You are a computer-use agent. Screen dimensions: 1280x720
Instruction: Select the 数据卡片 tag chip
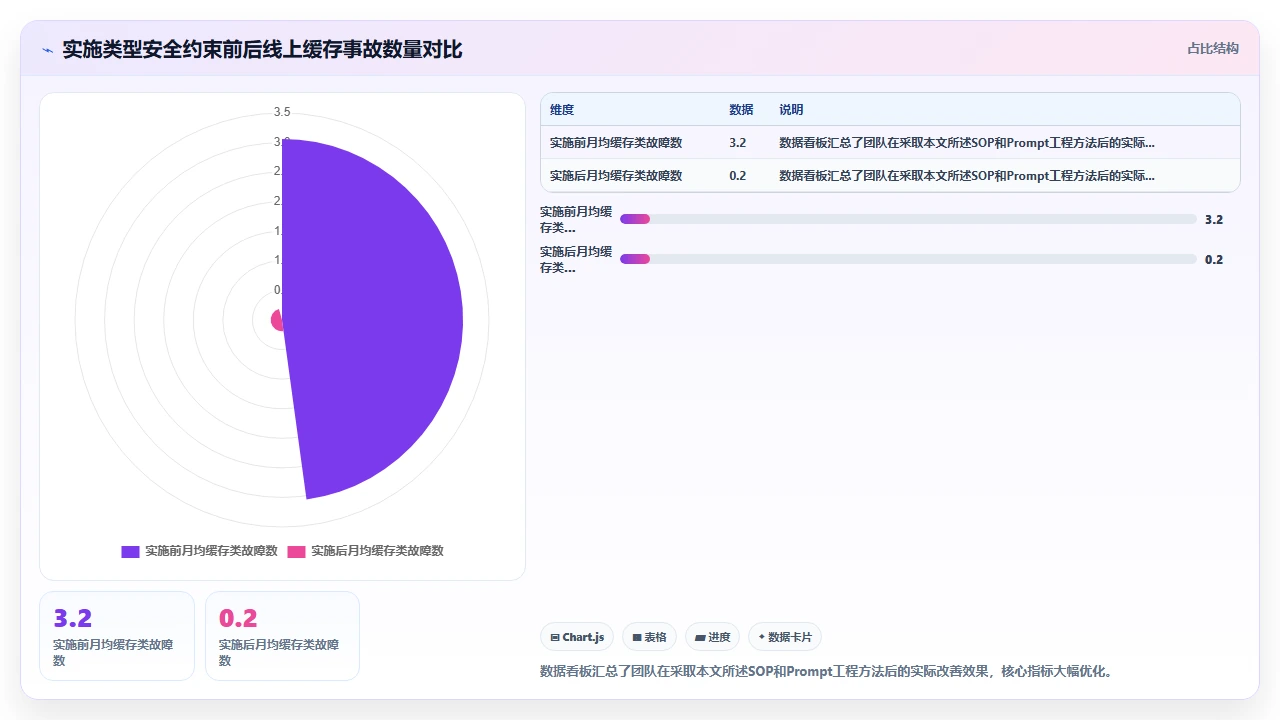pos(785,637)
